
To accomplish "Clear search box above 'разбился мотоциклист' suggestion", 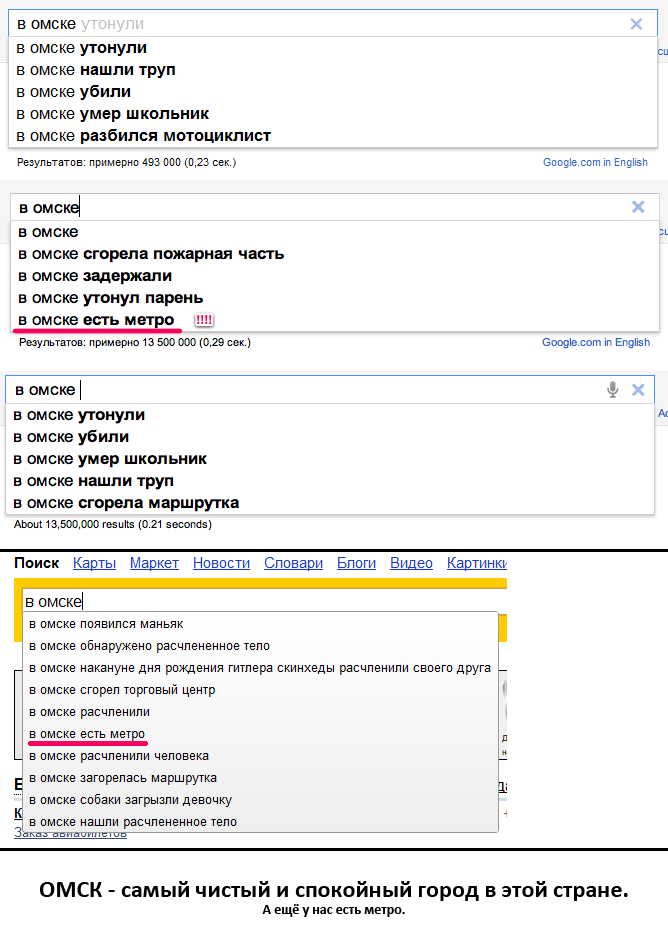I will pos(636,24).
